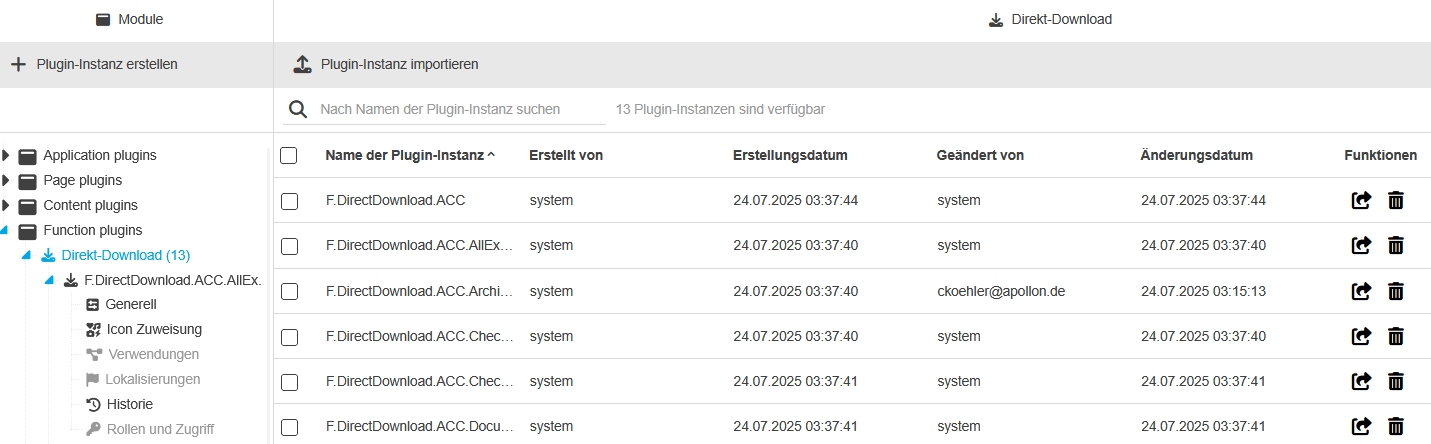Select checkbox for F.DirectDownload.ACC.Archi row
This screenshot has height=444, width=1431.
tap(289, 291)
